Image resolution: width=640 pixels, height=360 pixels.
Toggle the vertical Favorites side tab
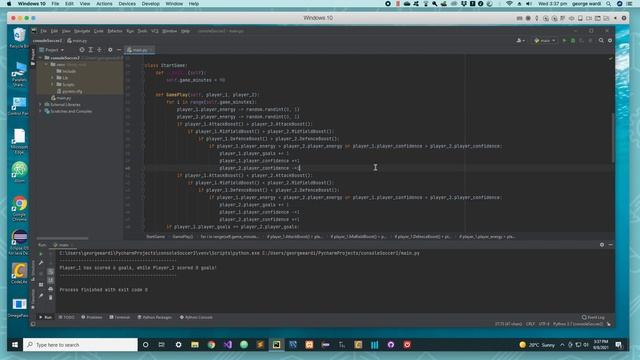pyautogui.click(x=33, y=299)
